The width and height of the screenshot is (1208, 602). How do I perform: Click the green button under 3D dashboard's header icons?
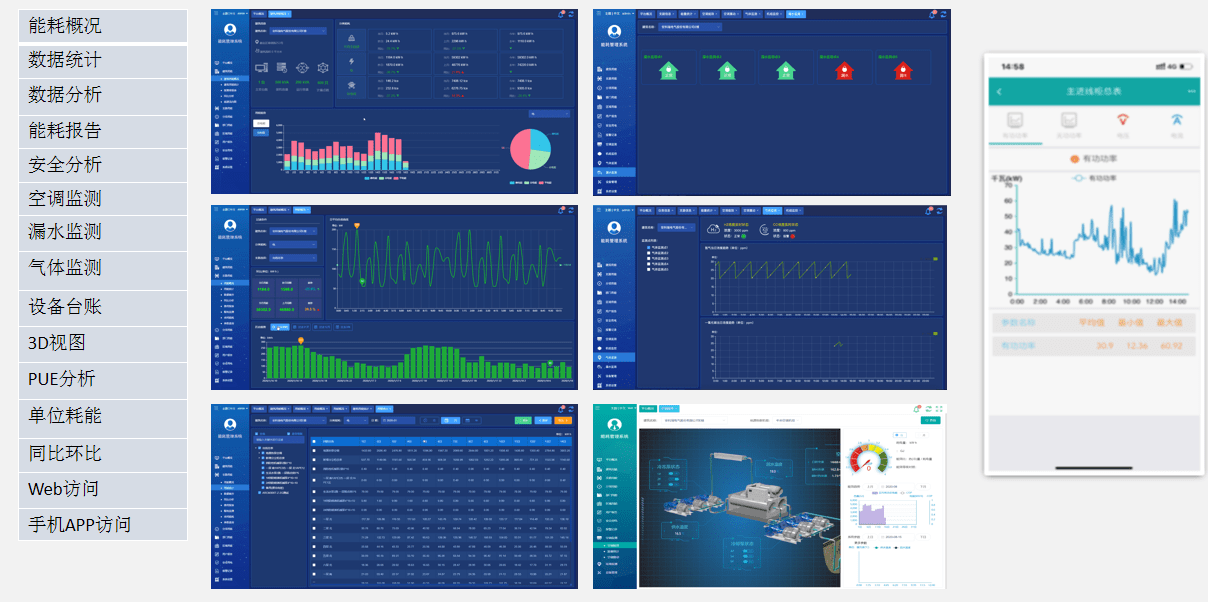pyautogui.click(x=930, y=421)
